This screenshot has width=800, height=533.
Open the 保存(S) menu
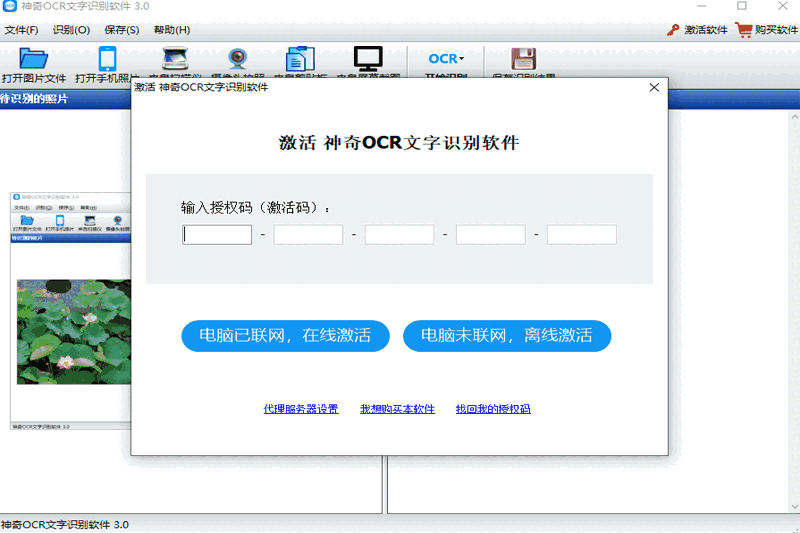point(121,30)
